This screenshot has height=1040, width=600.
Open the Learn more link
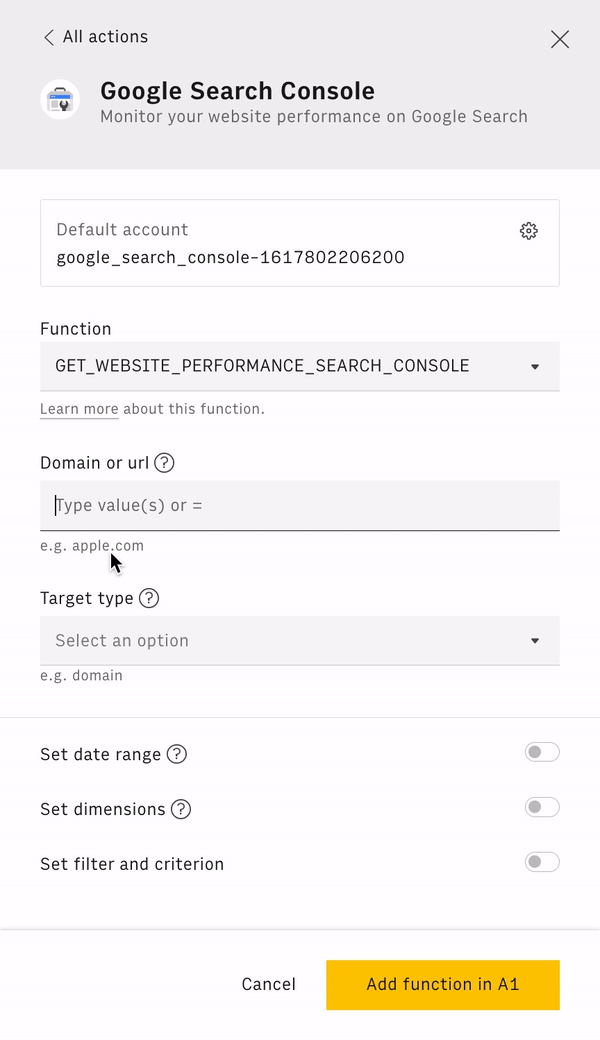tap(79, 409)
